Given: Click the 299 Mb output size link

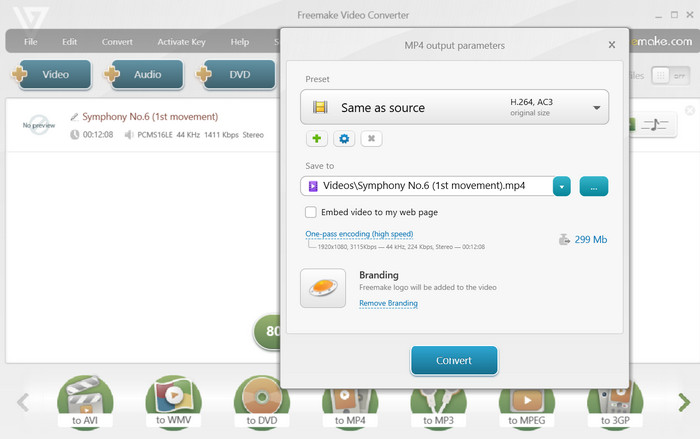Looking at the screenshot, I should point(591,239).
